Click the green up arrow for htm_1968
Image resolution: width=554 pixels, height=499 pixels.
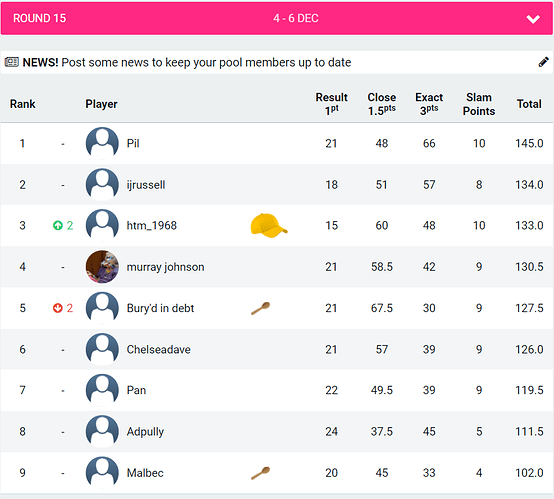click(x=58, y=225)
